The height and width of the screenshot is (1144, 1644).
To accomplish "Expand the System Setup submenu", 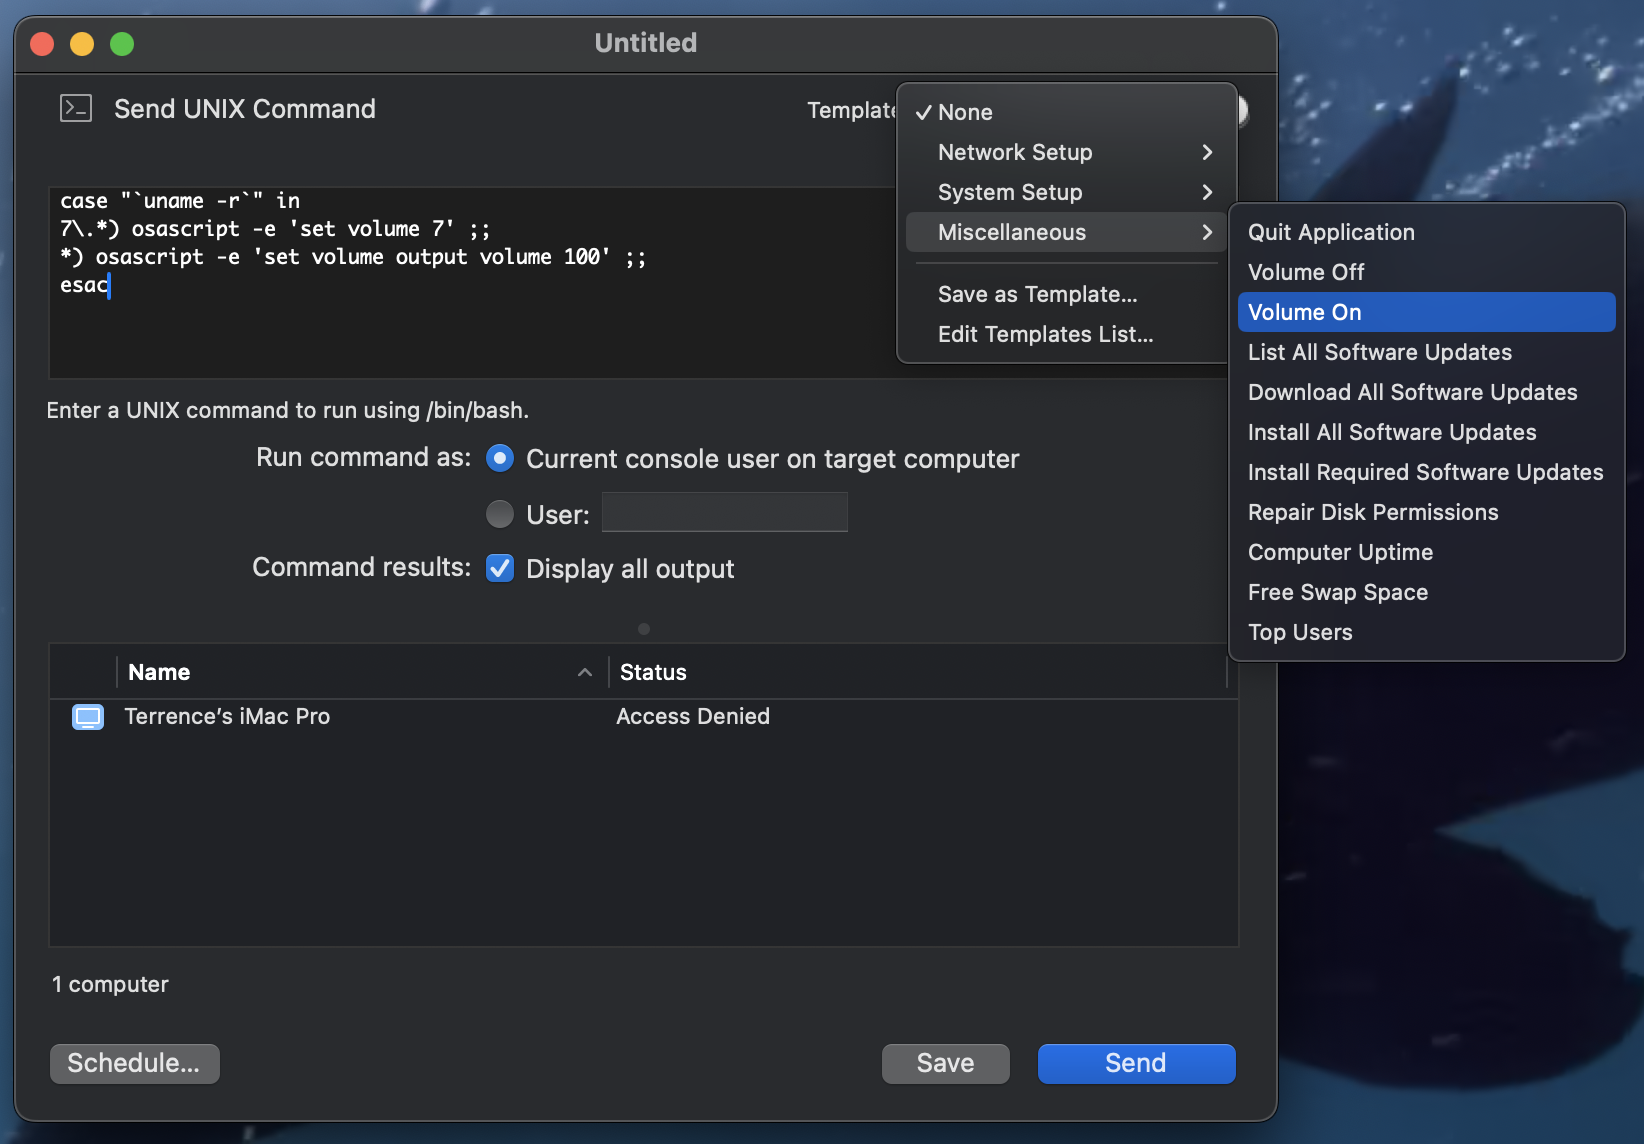I will tap(1009, 192).
